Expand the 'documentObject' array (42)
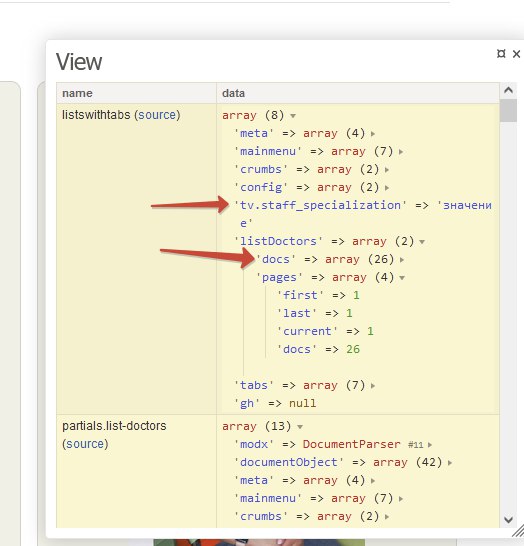 450,463
